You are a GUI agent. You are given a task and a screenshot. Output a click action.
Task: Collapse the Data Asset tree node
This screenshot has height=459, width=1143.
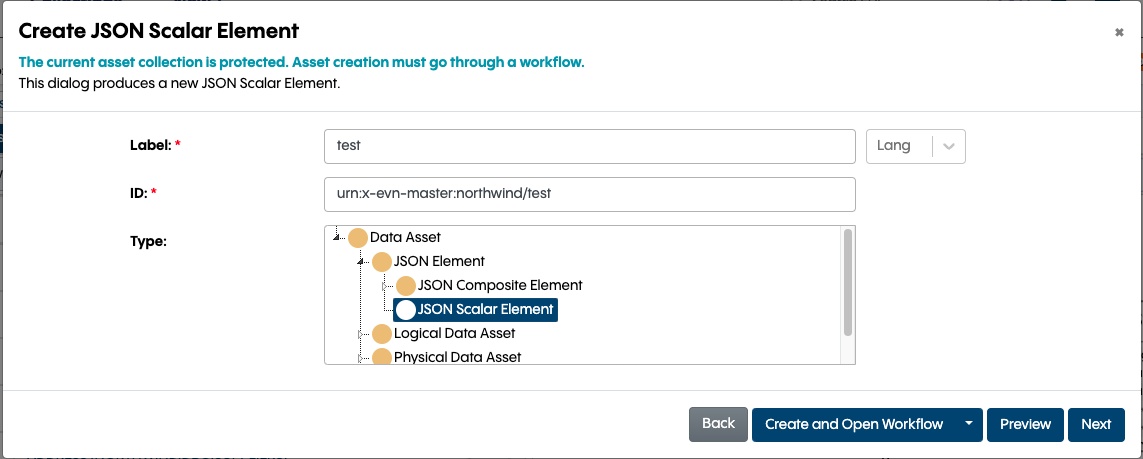[339, 238]
